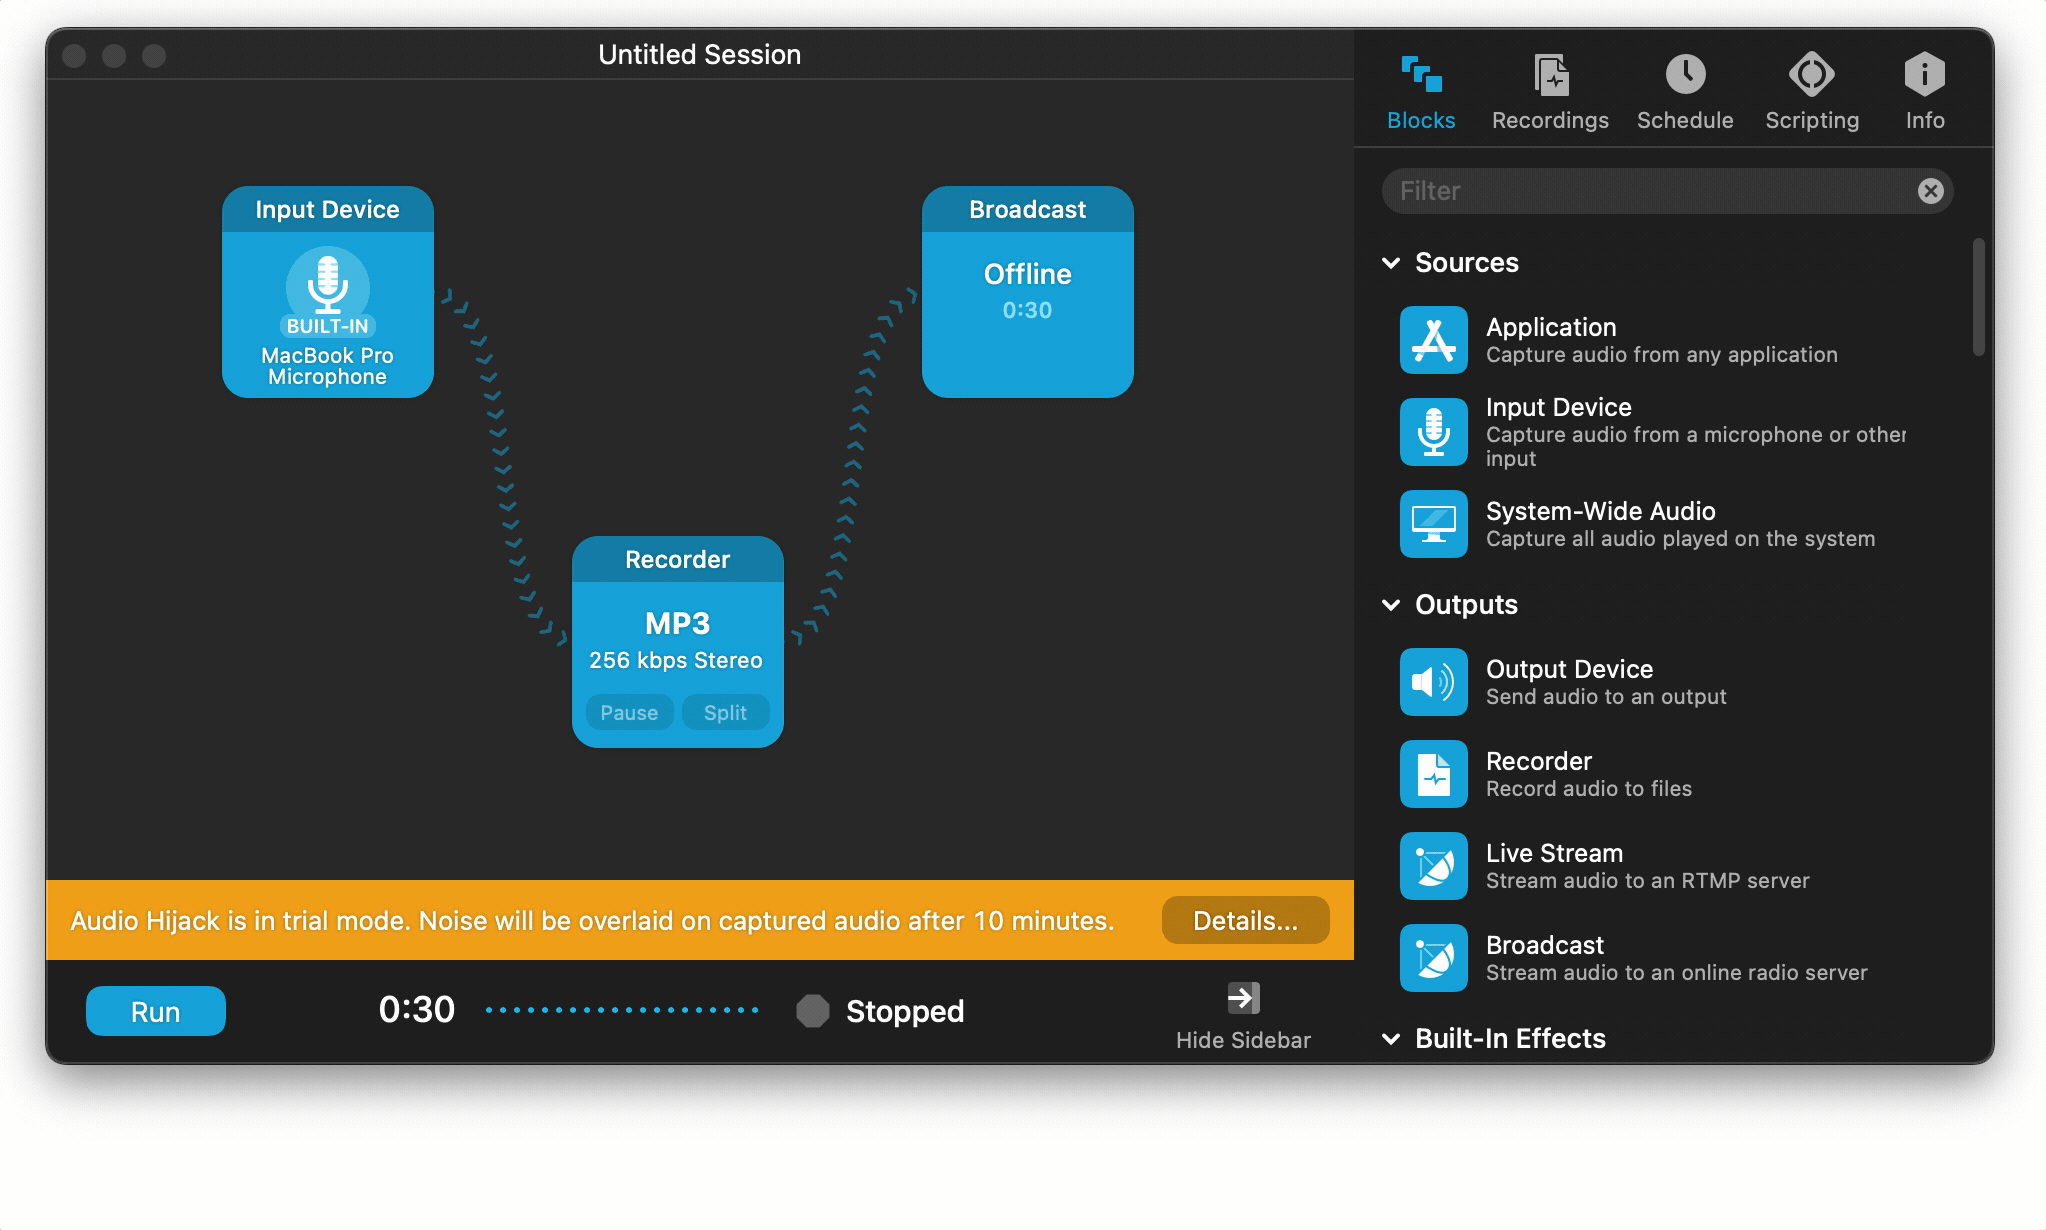Click the Built-In Effects section heading
The image size is (2046, 1230).
[x=1510, y=1038]
